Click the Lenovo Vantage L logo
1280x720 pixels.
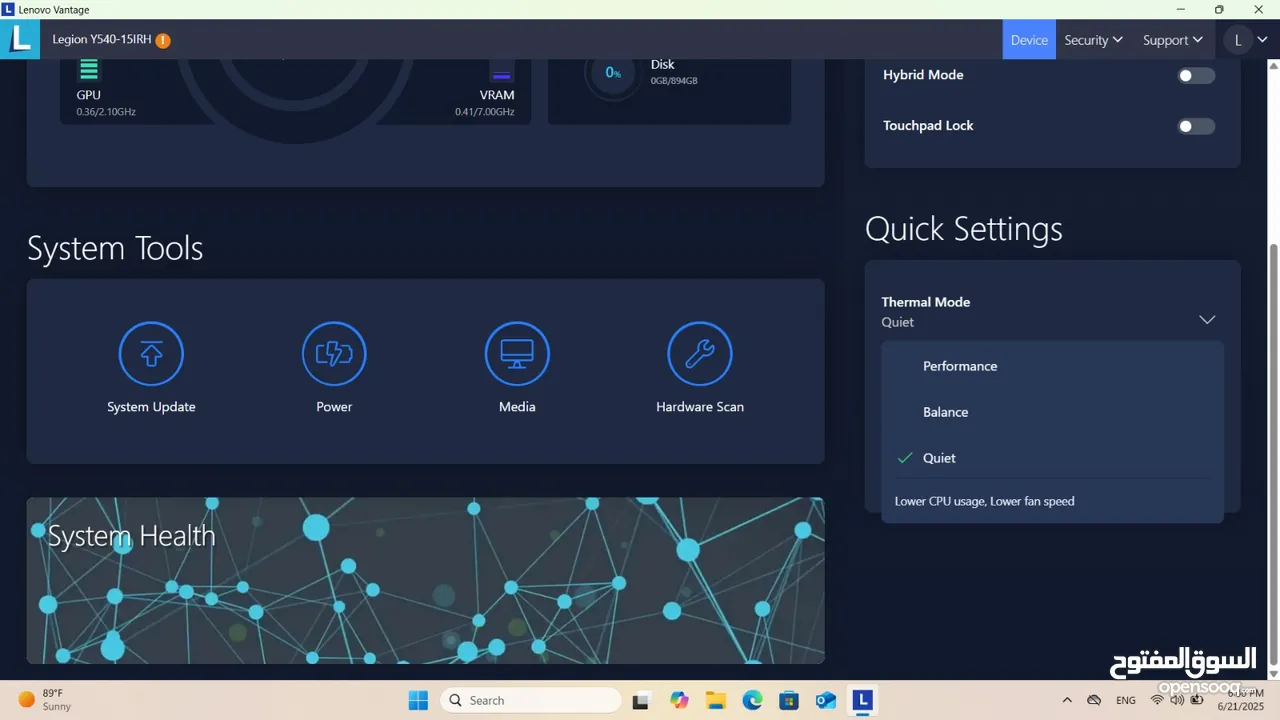tap(20, 39)
